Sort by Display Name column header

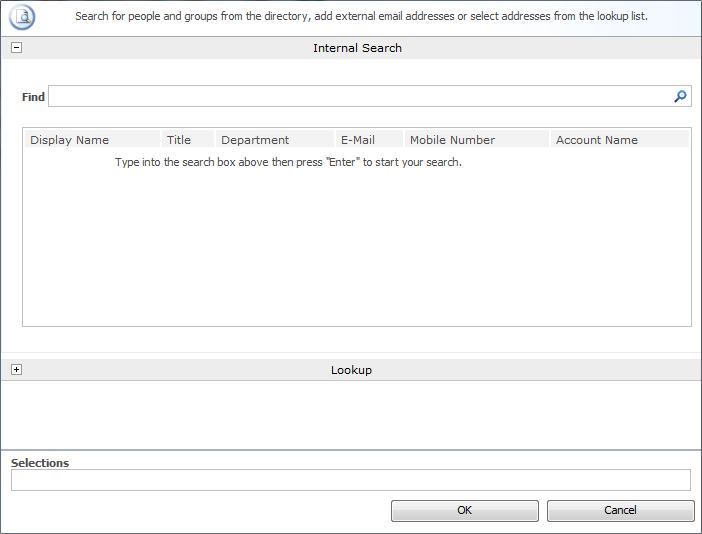pos(70,140)
